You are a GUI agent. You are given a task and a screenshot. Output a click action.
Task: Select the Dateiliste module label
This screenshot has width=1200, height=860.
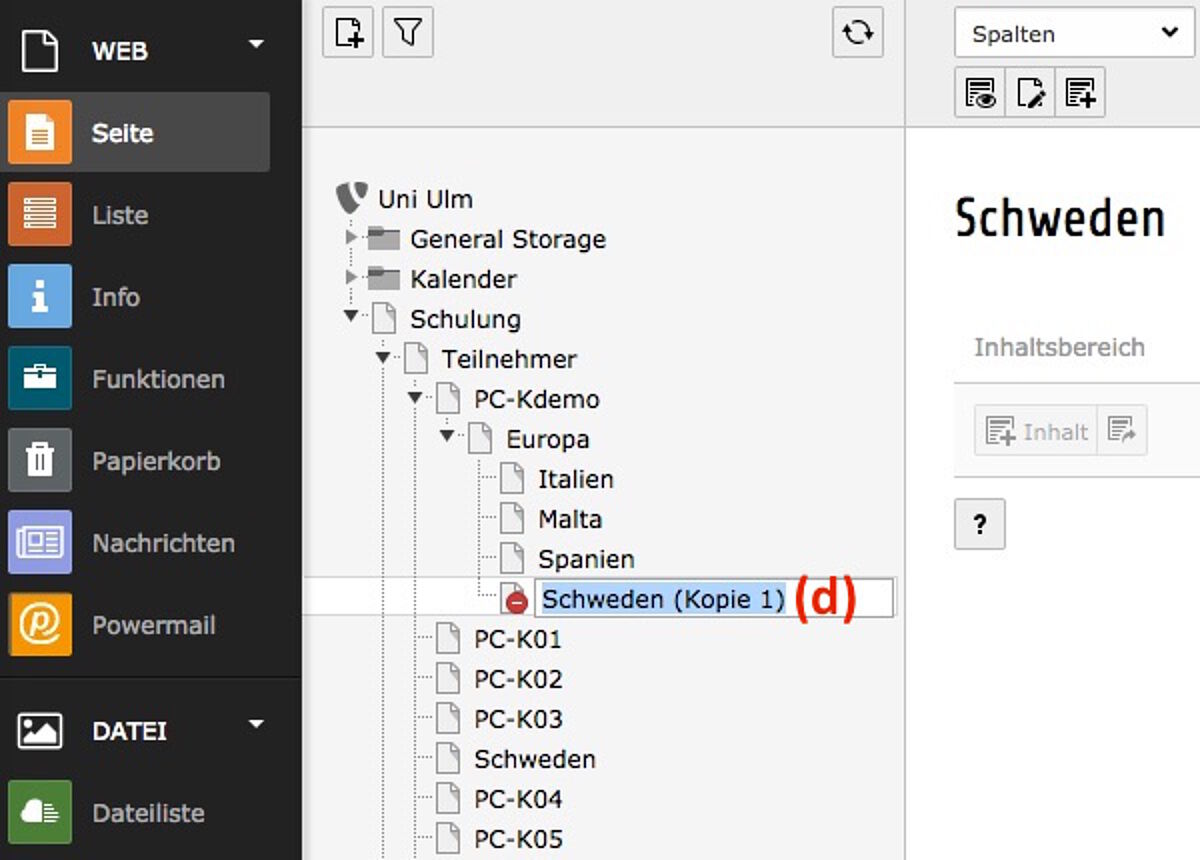pos(148,813)
